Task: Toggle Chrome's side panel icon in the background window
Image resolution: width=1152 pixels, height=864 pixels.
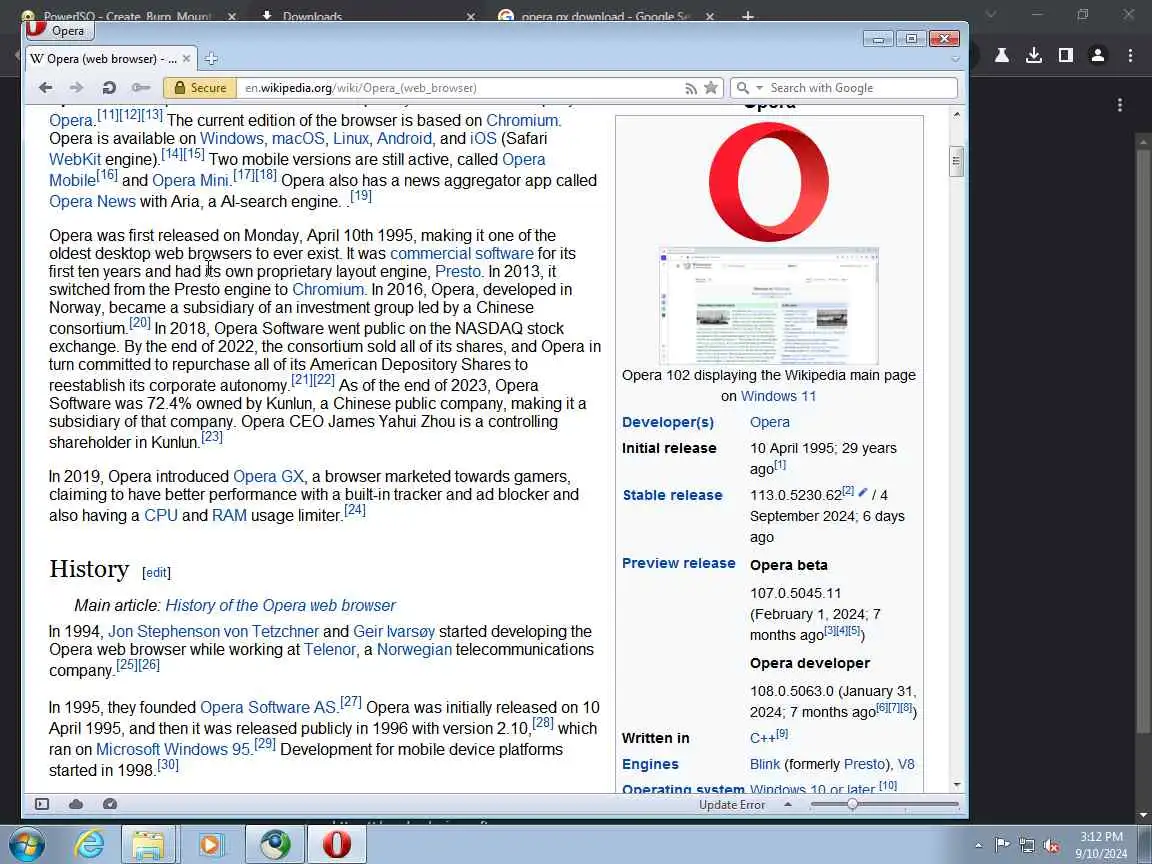Action: 1065,55
